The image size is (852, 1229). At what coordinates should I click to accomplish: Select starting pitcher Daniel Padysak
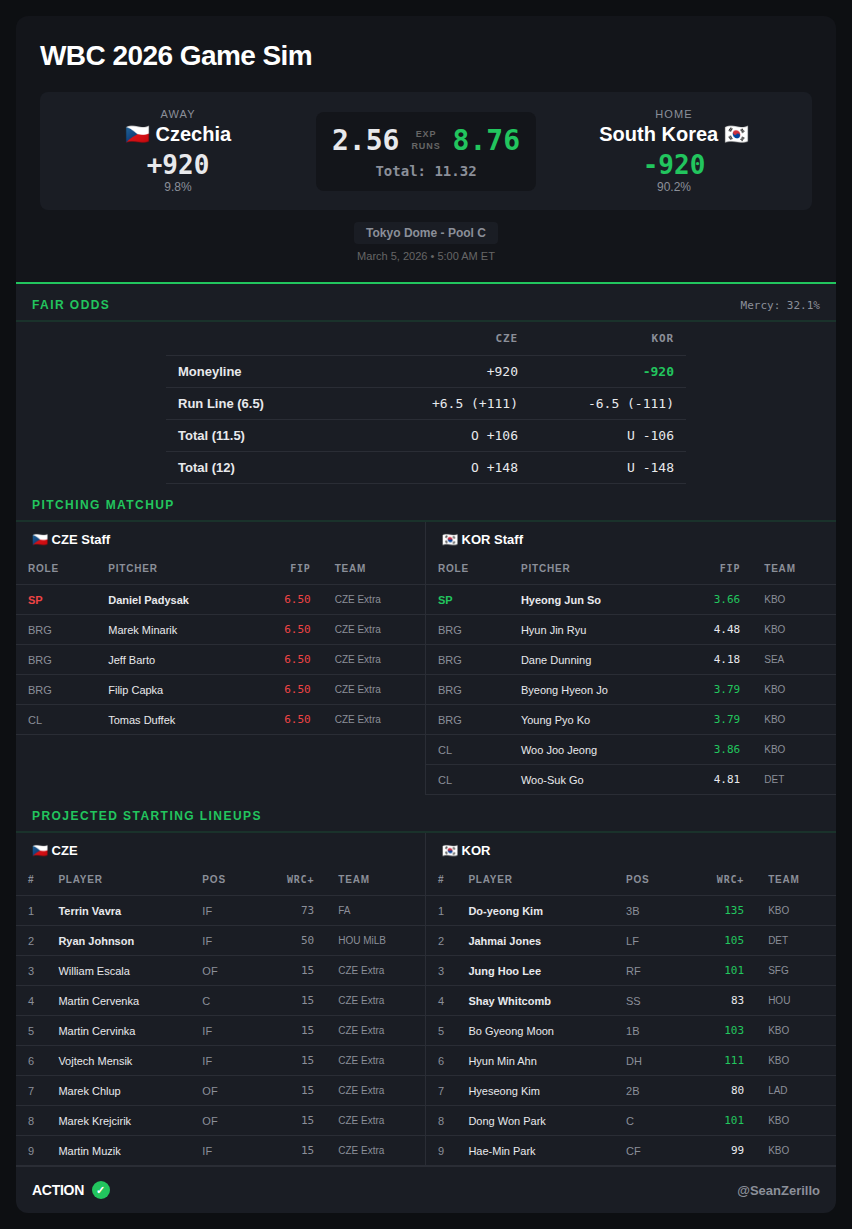coord(148,600)
